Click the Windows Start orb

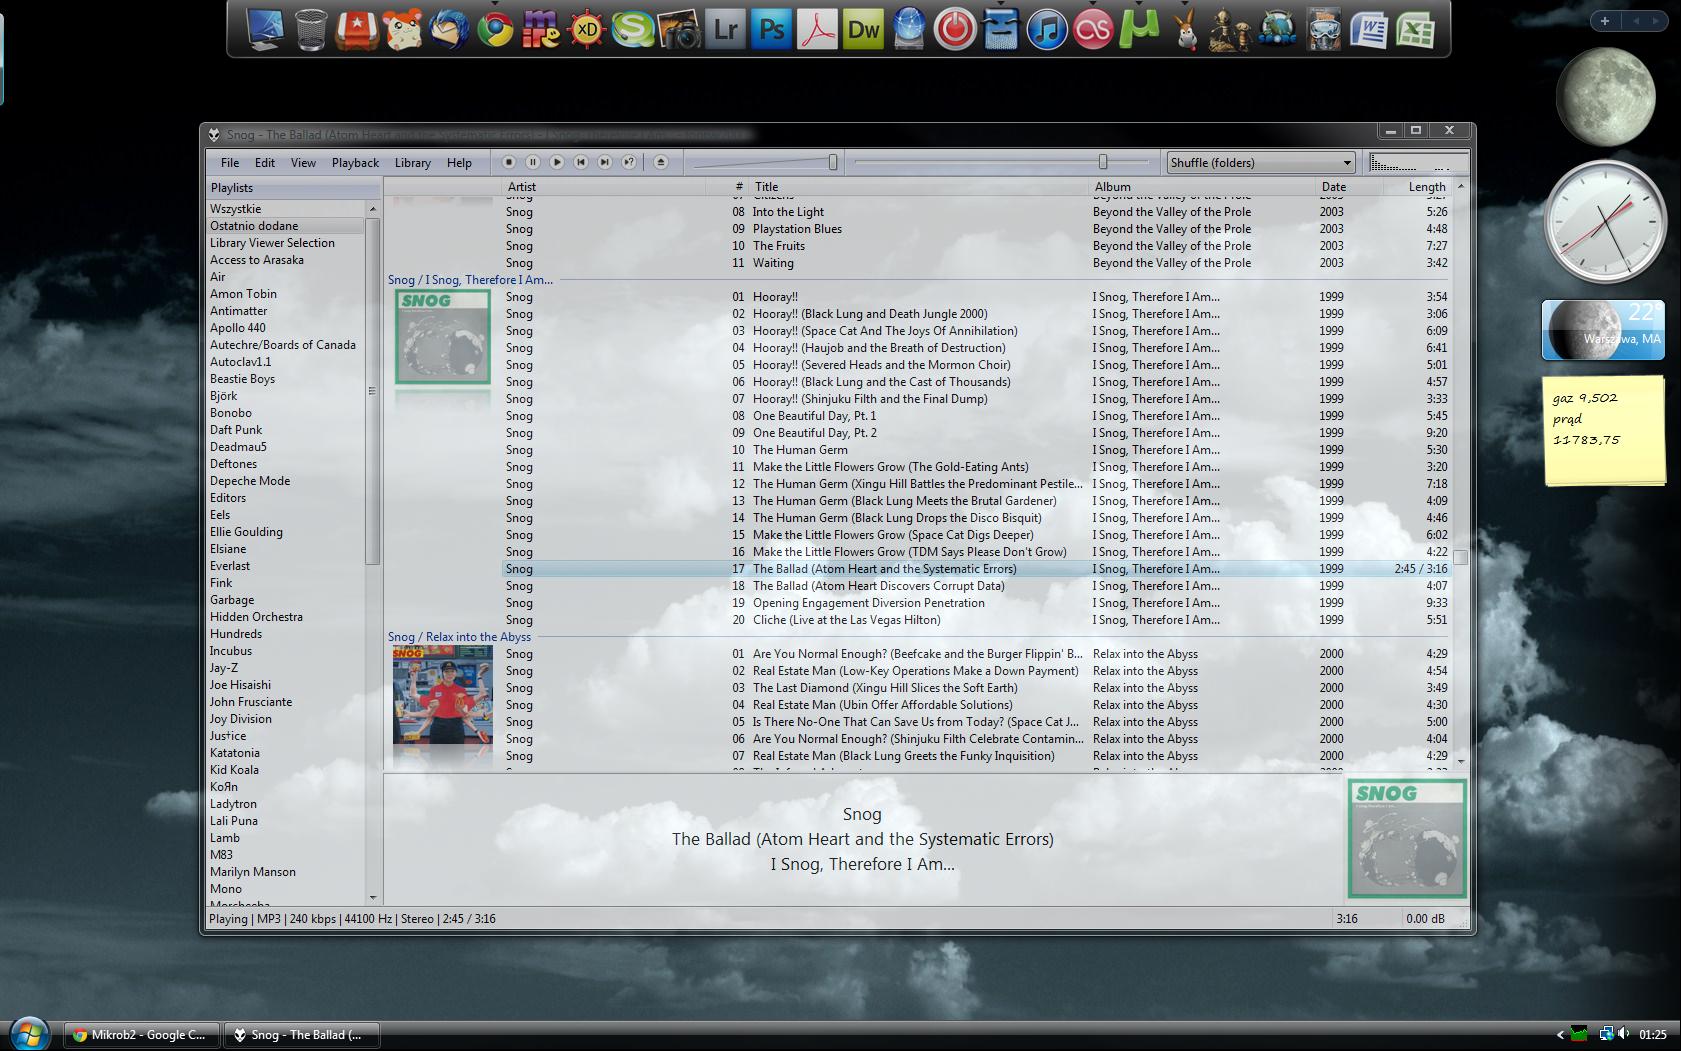click(28, 1035)
